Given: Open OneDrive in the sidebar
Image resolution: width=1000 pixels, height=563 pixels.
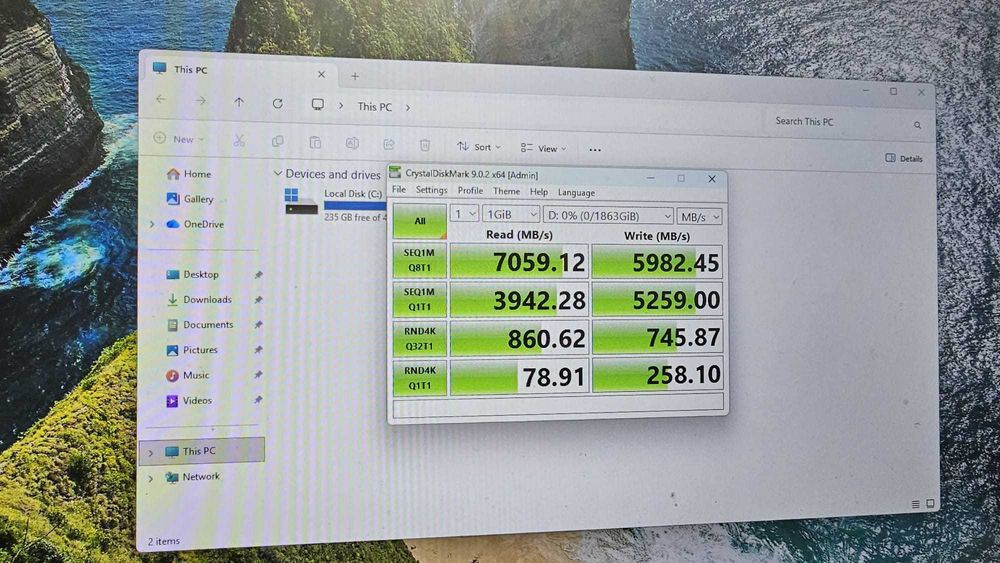Looking at the screenshot, I should coord(195,224).
